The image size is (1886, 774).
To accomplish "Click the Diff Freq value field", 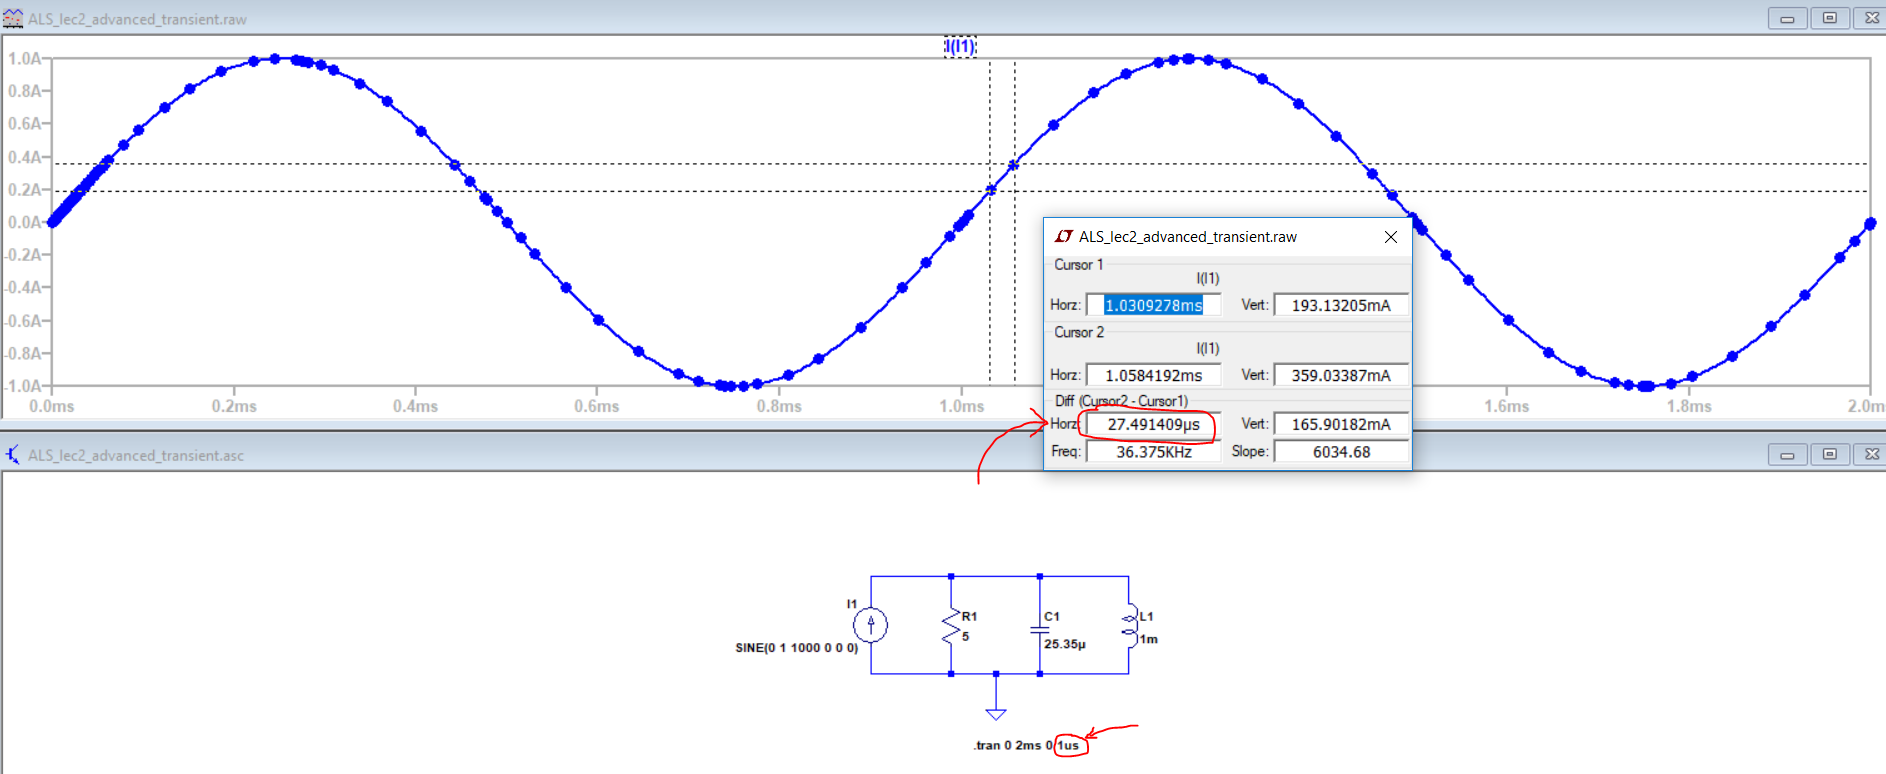I will tap(1153, 452).
